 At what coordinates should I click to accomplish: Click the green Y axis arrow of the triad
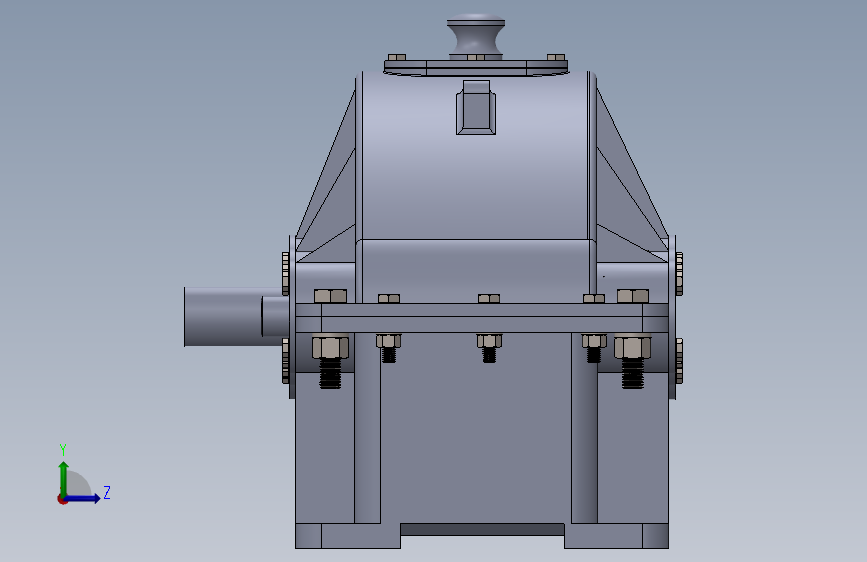point(64,478)
